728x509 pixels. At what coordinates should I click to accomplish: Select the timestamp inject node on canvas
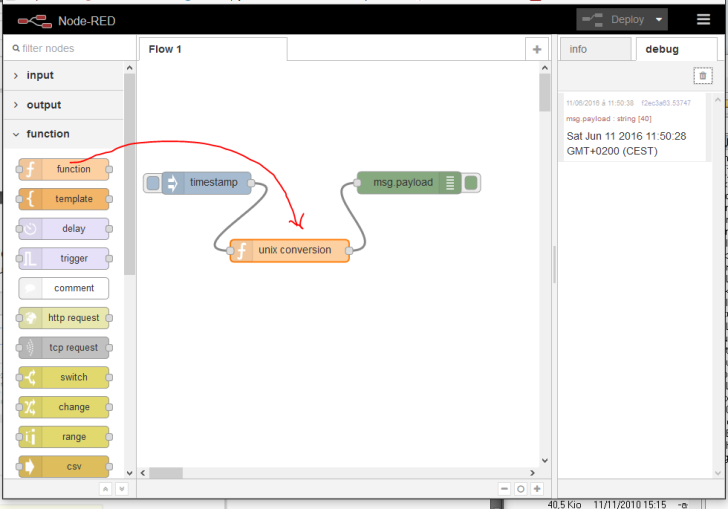[x=207, y=183]
